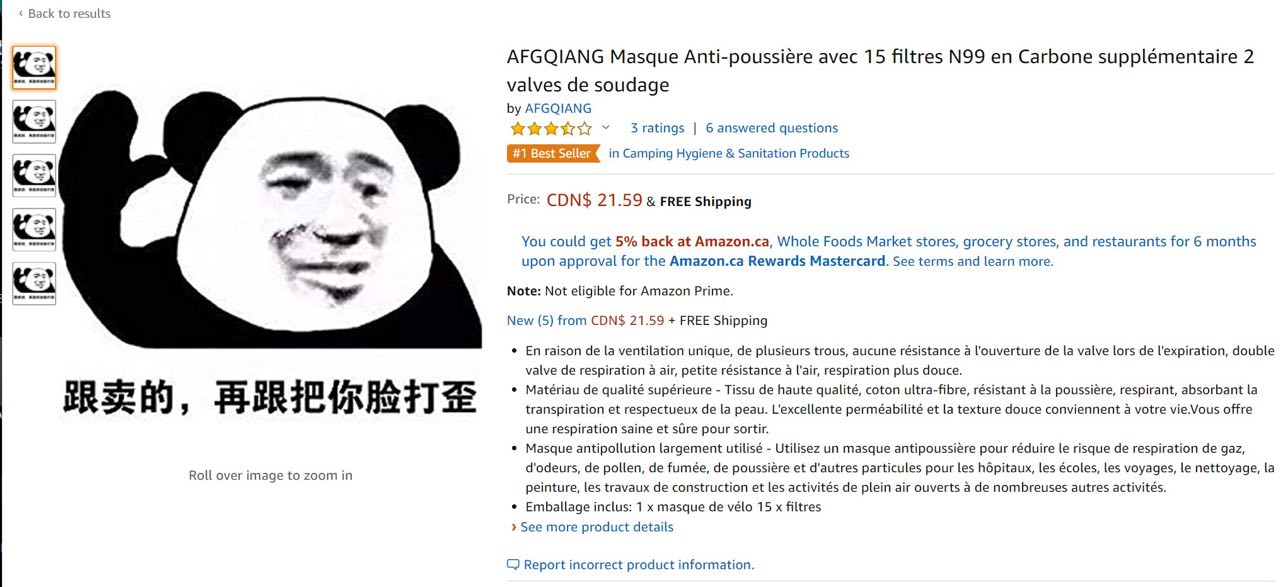
Task: Select the fifth product thumbnail
Action: tap(34, 284)
